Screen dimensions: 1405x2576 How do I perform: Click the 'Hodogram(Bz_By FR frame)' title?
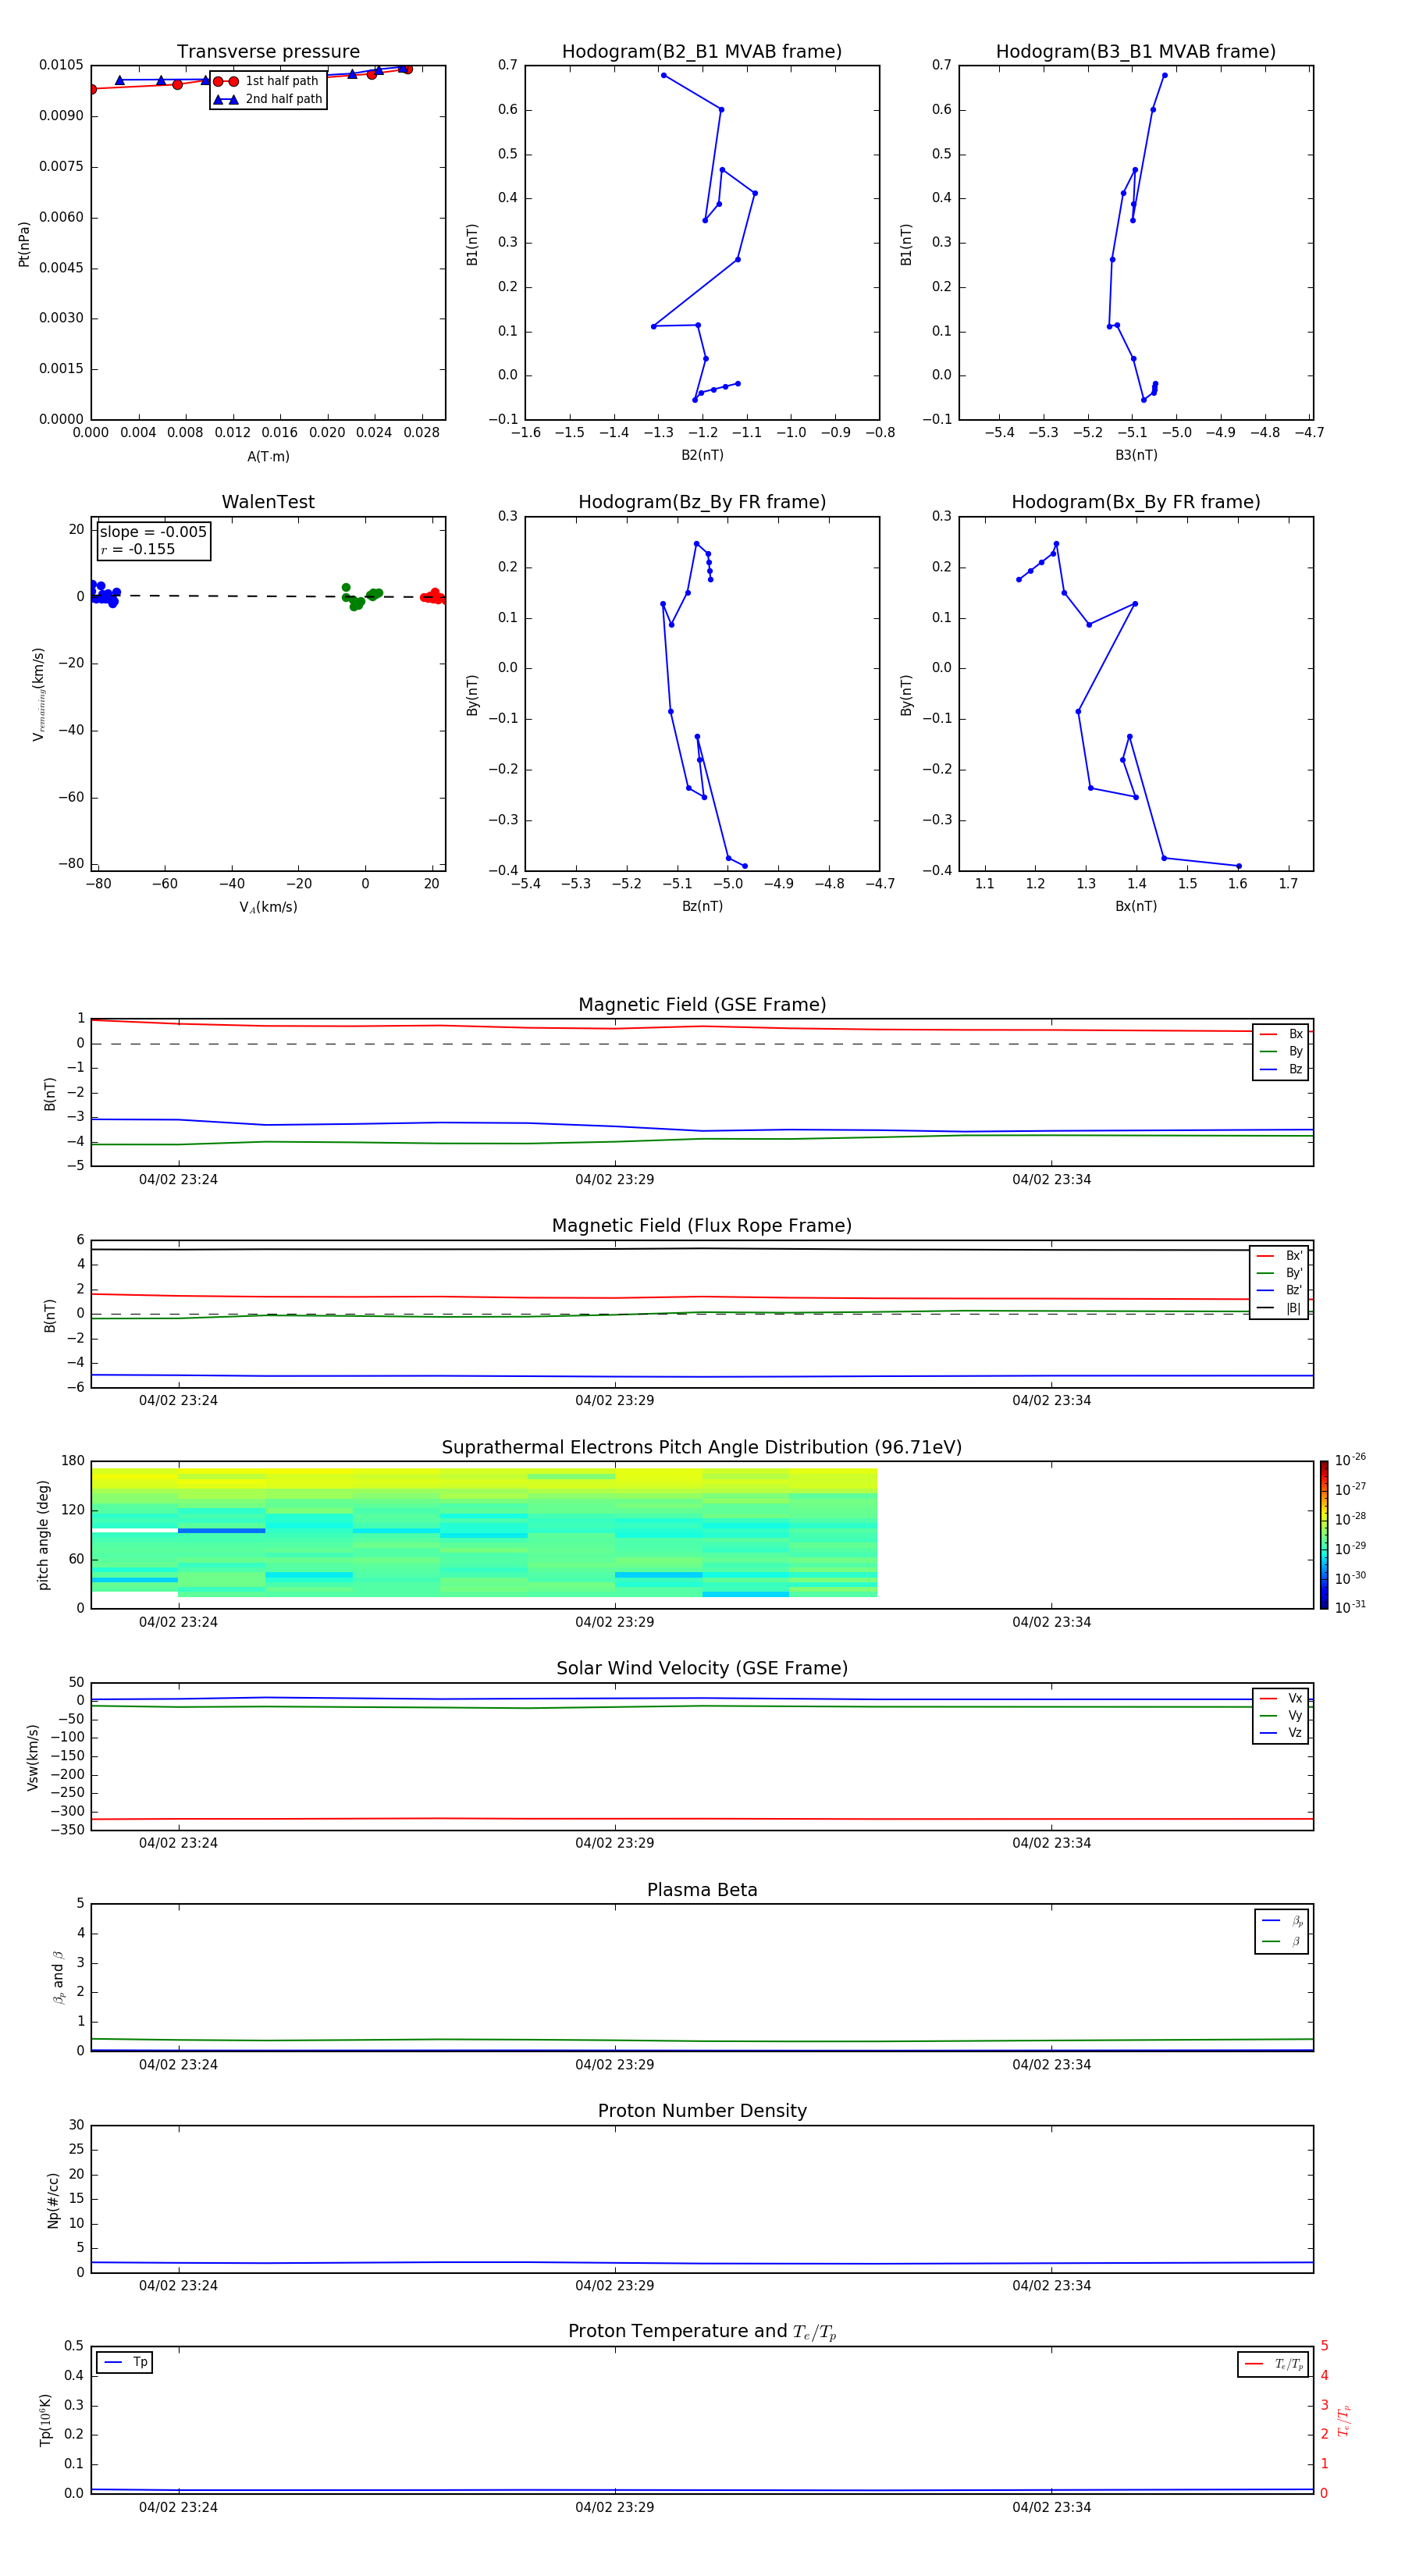coord(702,502)
